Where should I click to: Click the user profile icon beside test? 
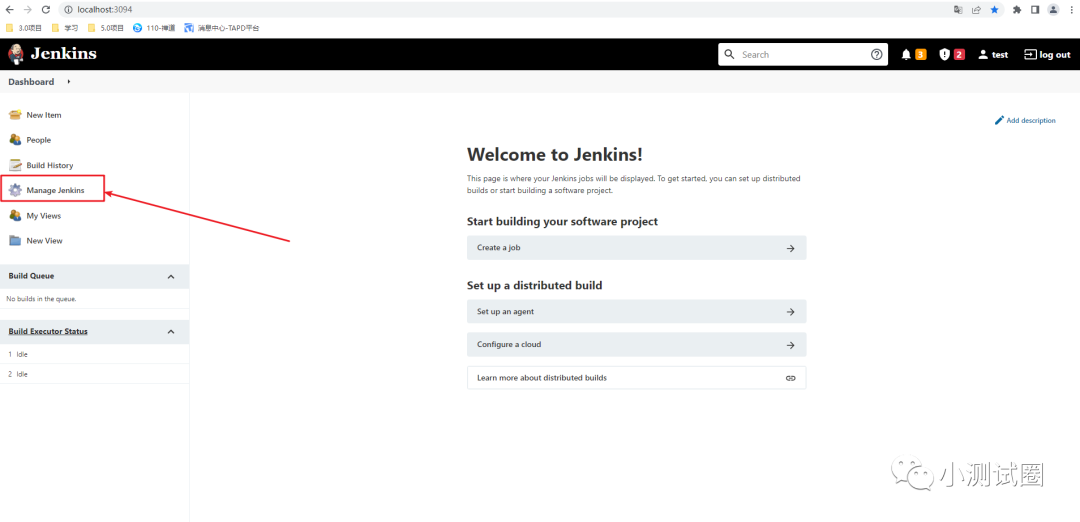983,54
